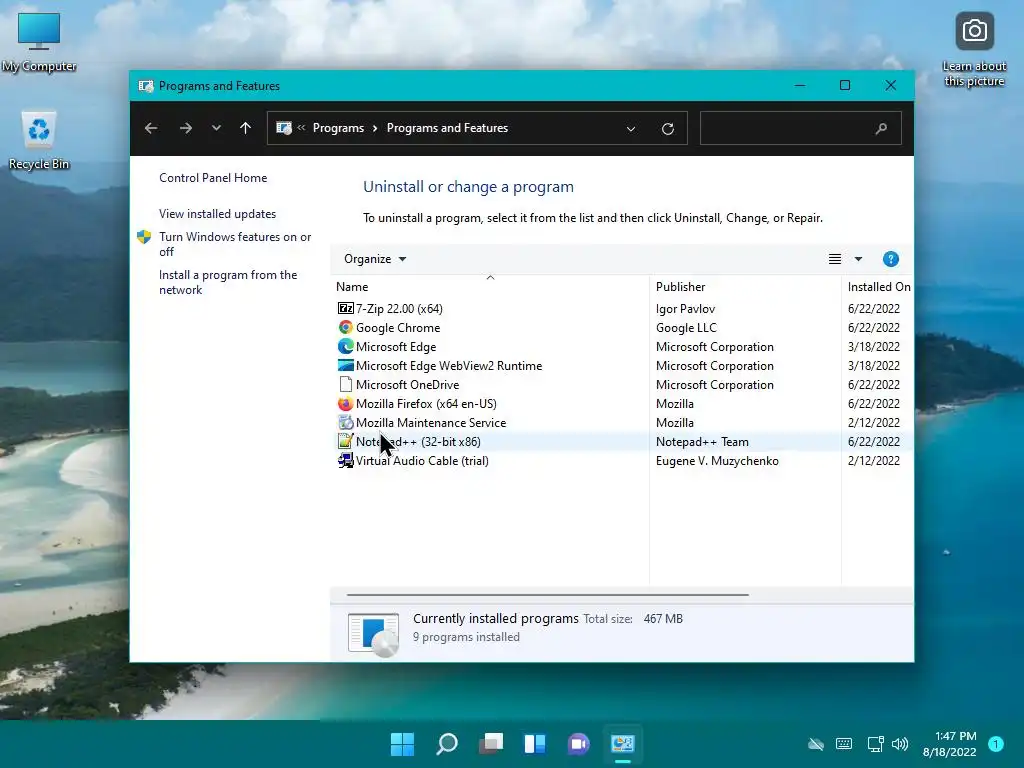The height and width of the screenshot is (768, 1024).
Task: Click the Notepad++ icon in list
Action: click(x=345, y=441)
